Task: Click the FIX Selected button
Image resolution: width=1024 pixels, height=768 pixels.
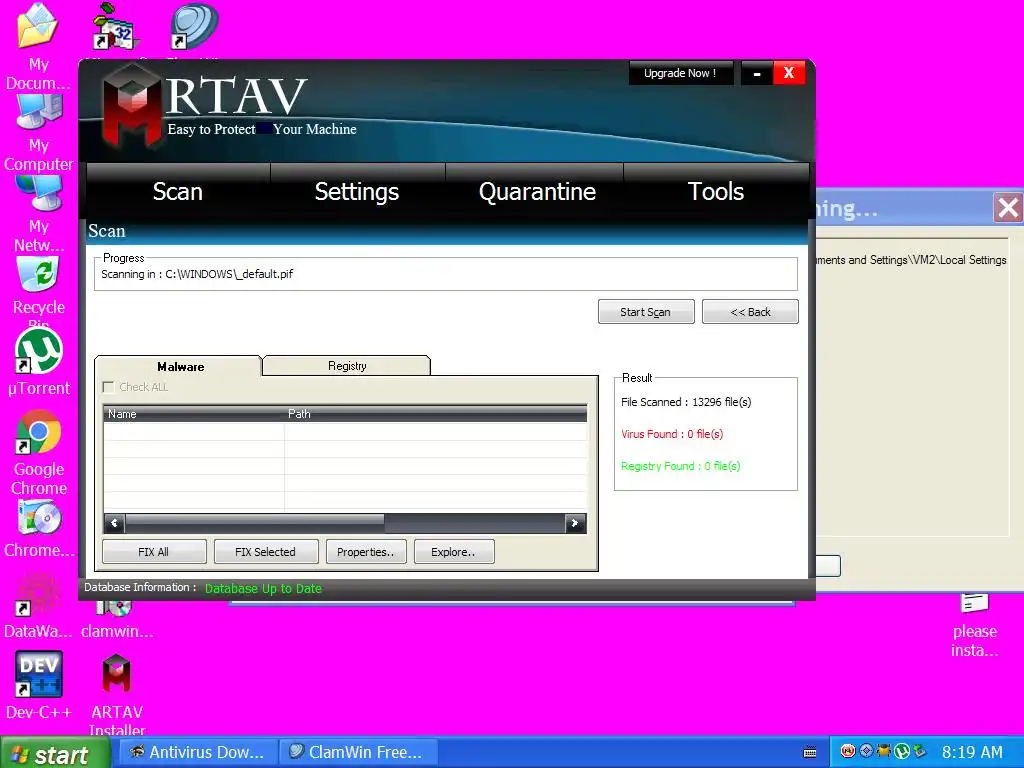Action: (x=266, y=551)
